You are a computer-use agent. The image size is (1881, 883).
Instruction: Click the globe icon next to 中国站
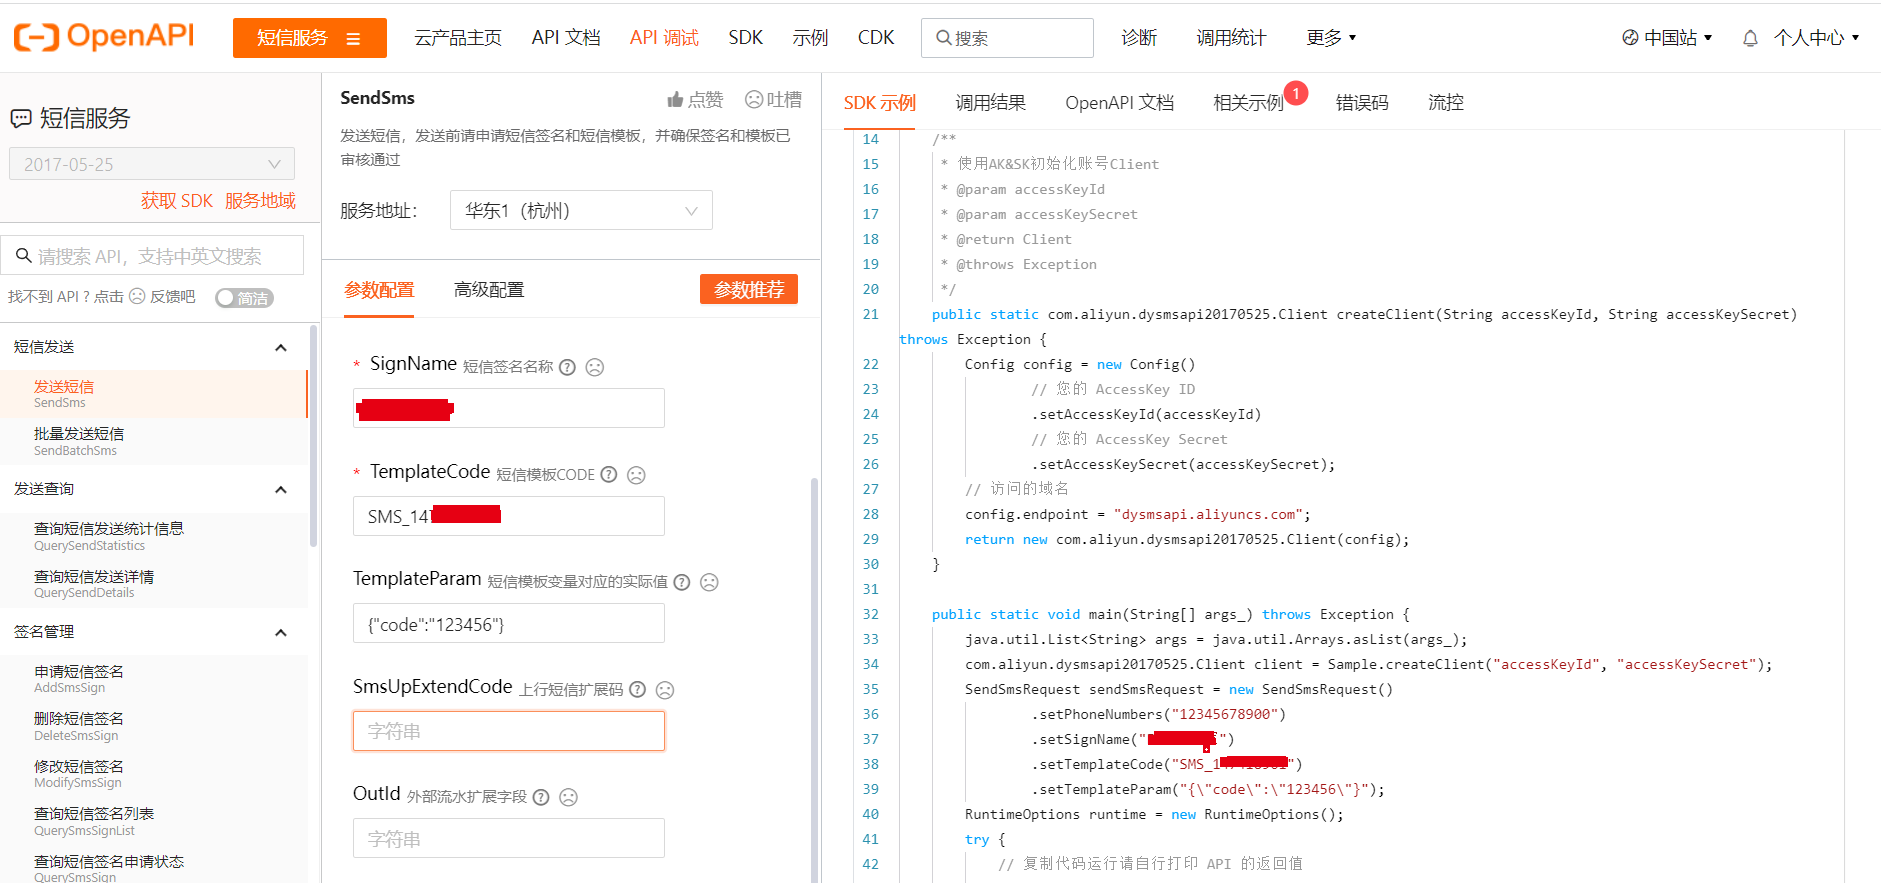coord(1630,38)
